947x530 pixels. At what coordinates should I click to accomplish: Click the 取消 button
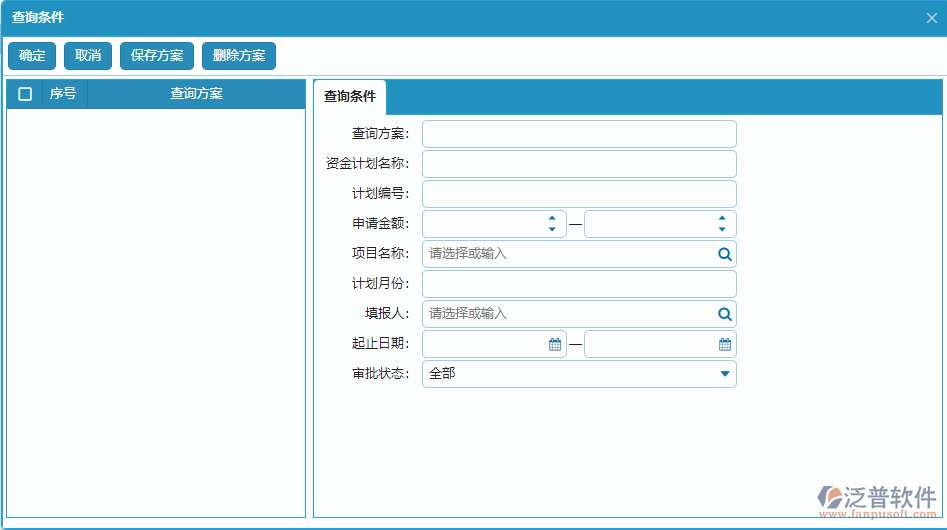[x=88, y=56]
